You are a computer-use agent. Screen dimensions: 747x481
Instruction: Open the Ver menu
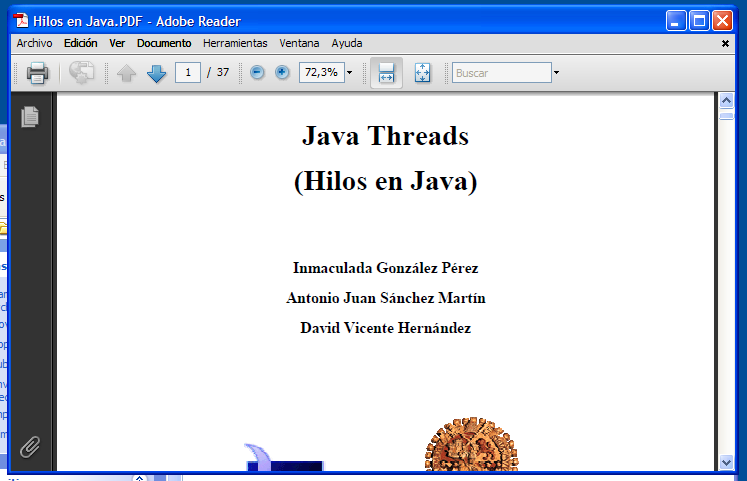click(x=117, y=43)
